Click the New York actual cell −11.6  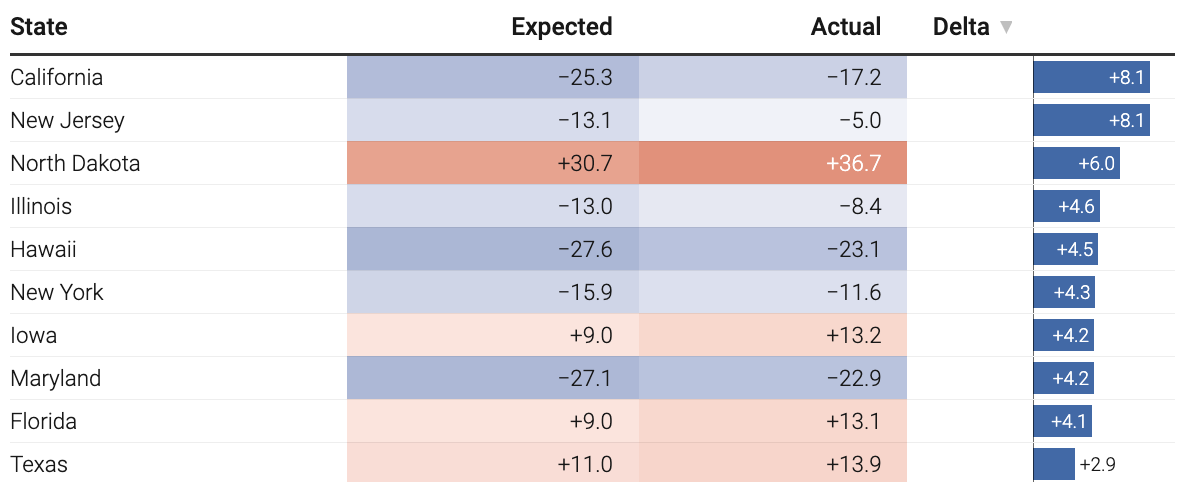[x=772, y=293]
